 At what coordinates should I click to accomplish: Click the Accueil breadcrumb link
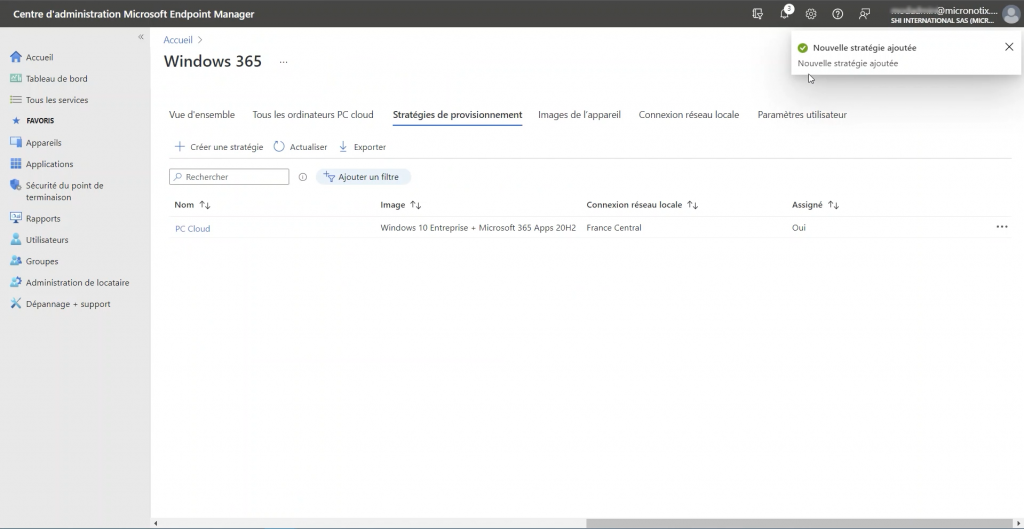pos(178,40)
